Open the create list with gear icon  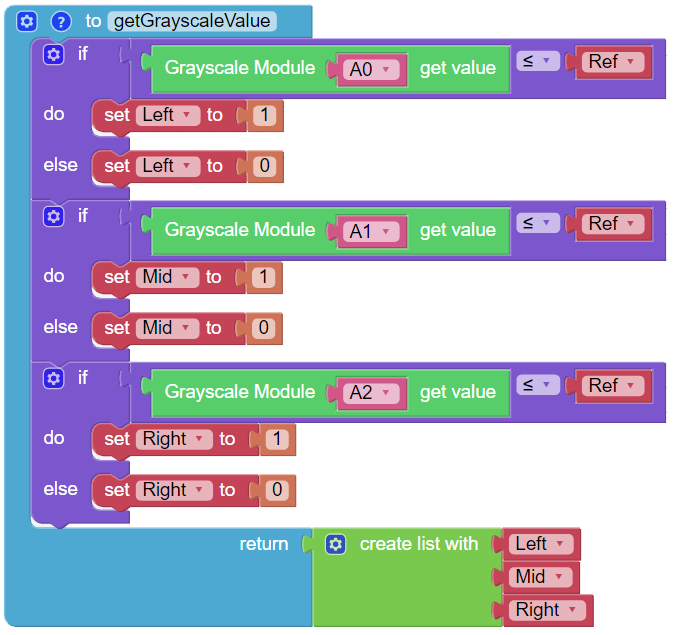pyautogui.click(x=336, y=544)
